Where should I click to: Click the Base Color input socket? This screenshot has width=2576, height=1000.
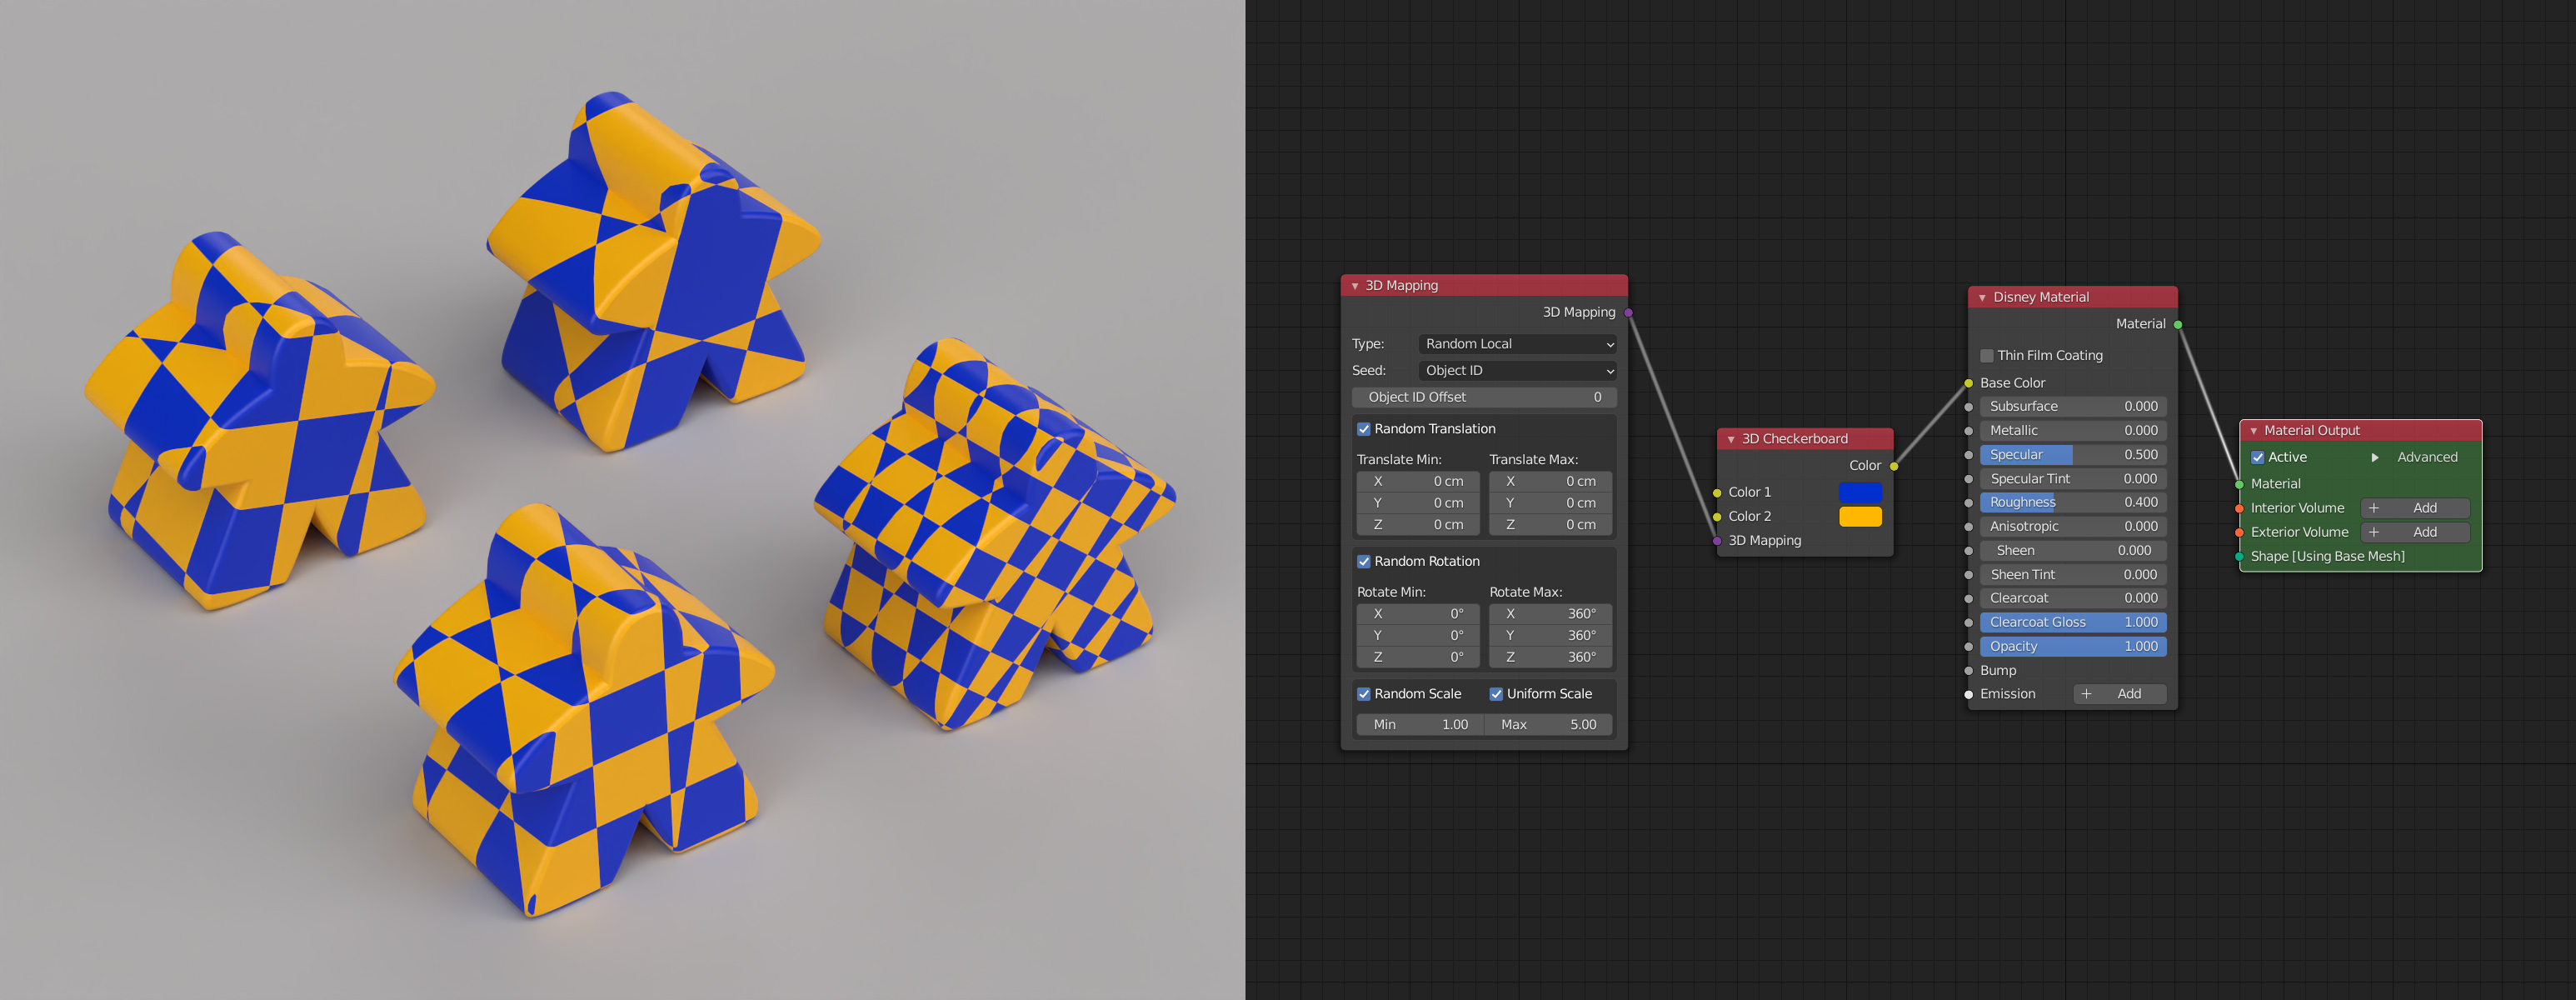(x=1968, y=383)
